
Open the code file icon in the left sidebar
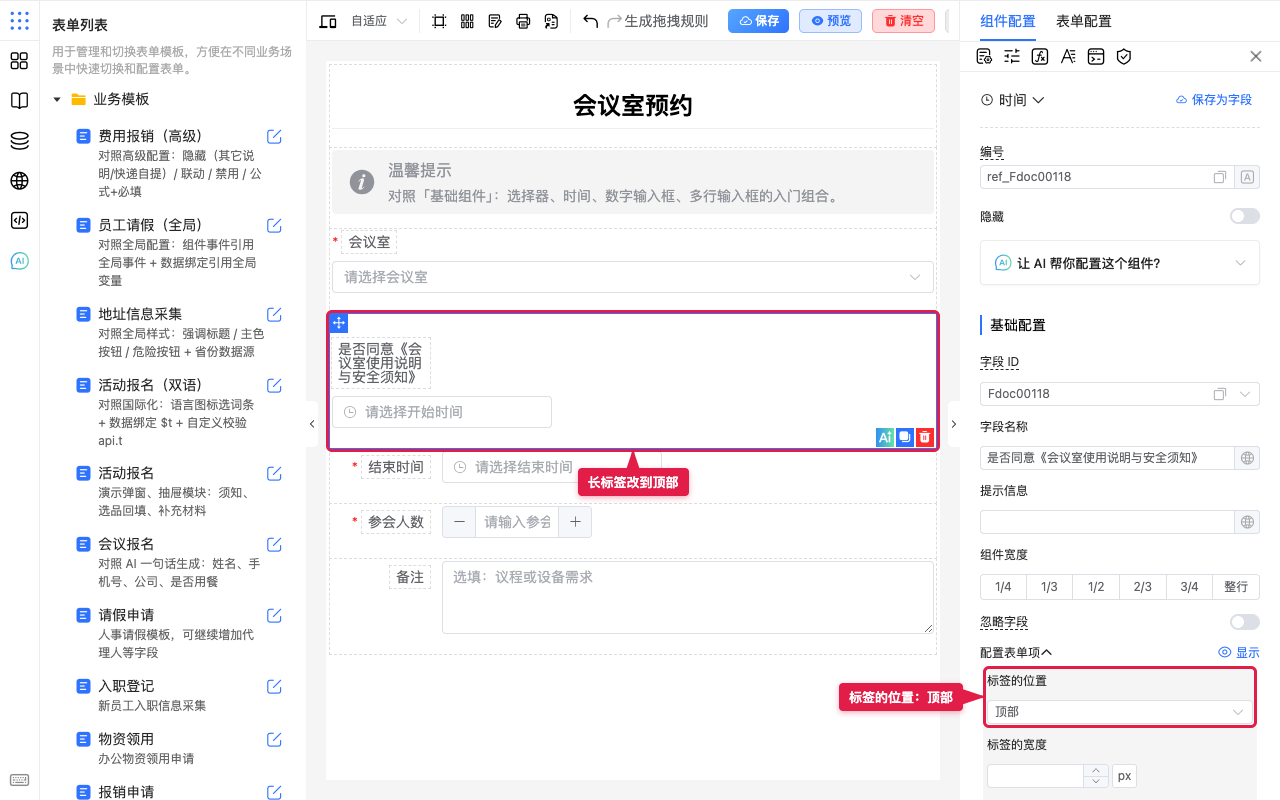click(x=19, y=221)
